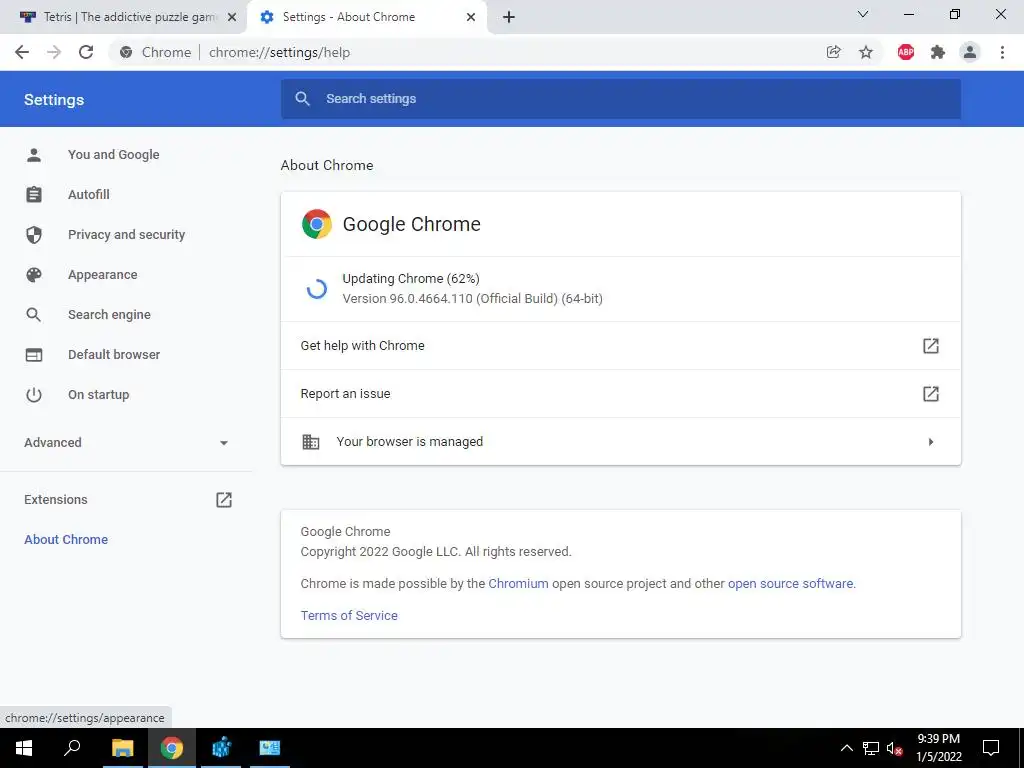This screenshot has height=768, width=1024.
Task: Select Search engine in the sidebar
Action: (x=109, y=315)
